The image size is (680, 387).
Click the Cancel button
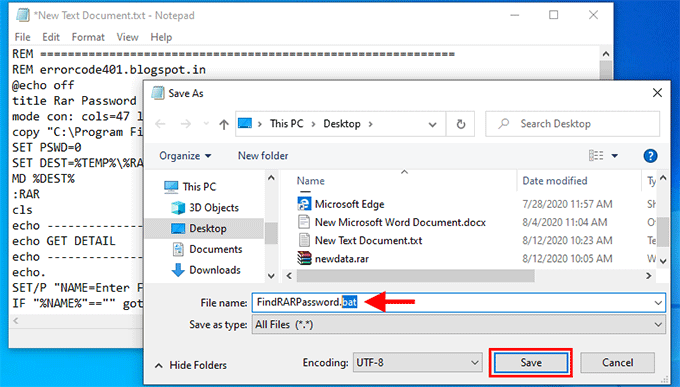click(x=617, y=363)
